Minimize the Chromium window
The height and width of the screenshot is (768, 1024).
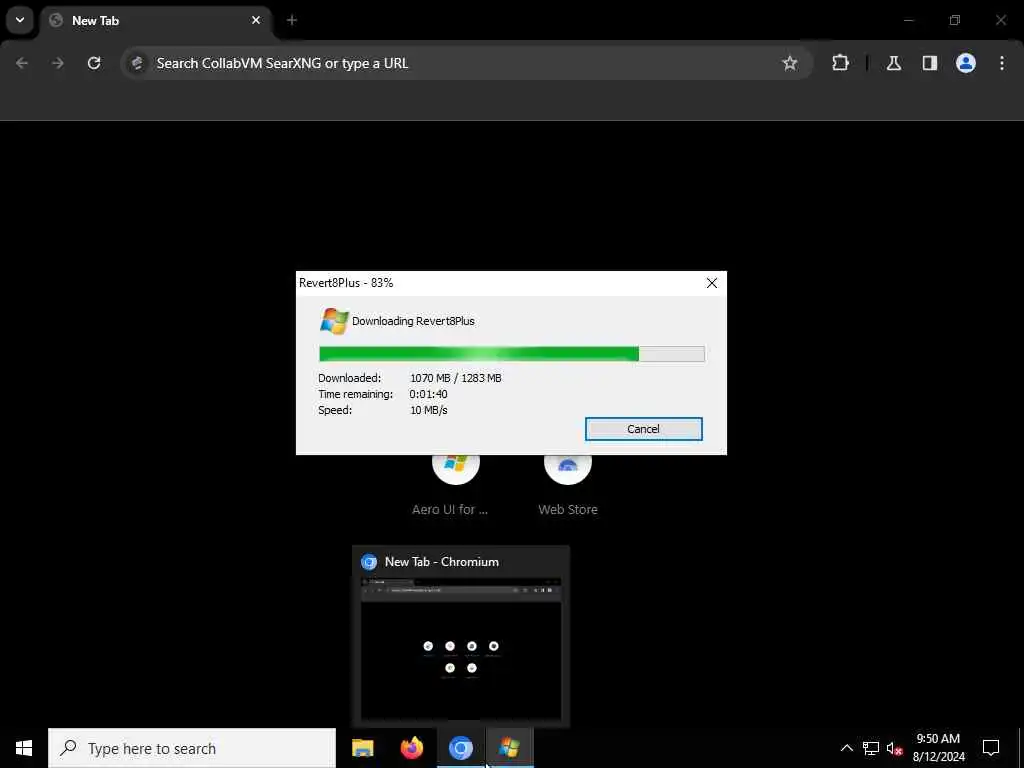(x=908, y=20)
